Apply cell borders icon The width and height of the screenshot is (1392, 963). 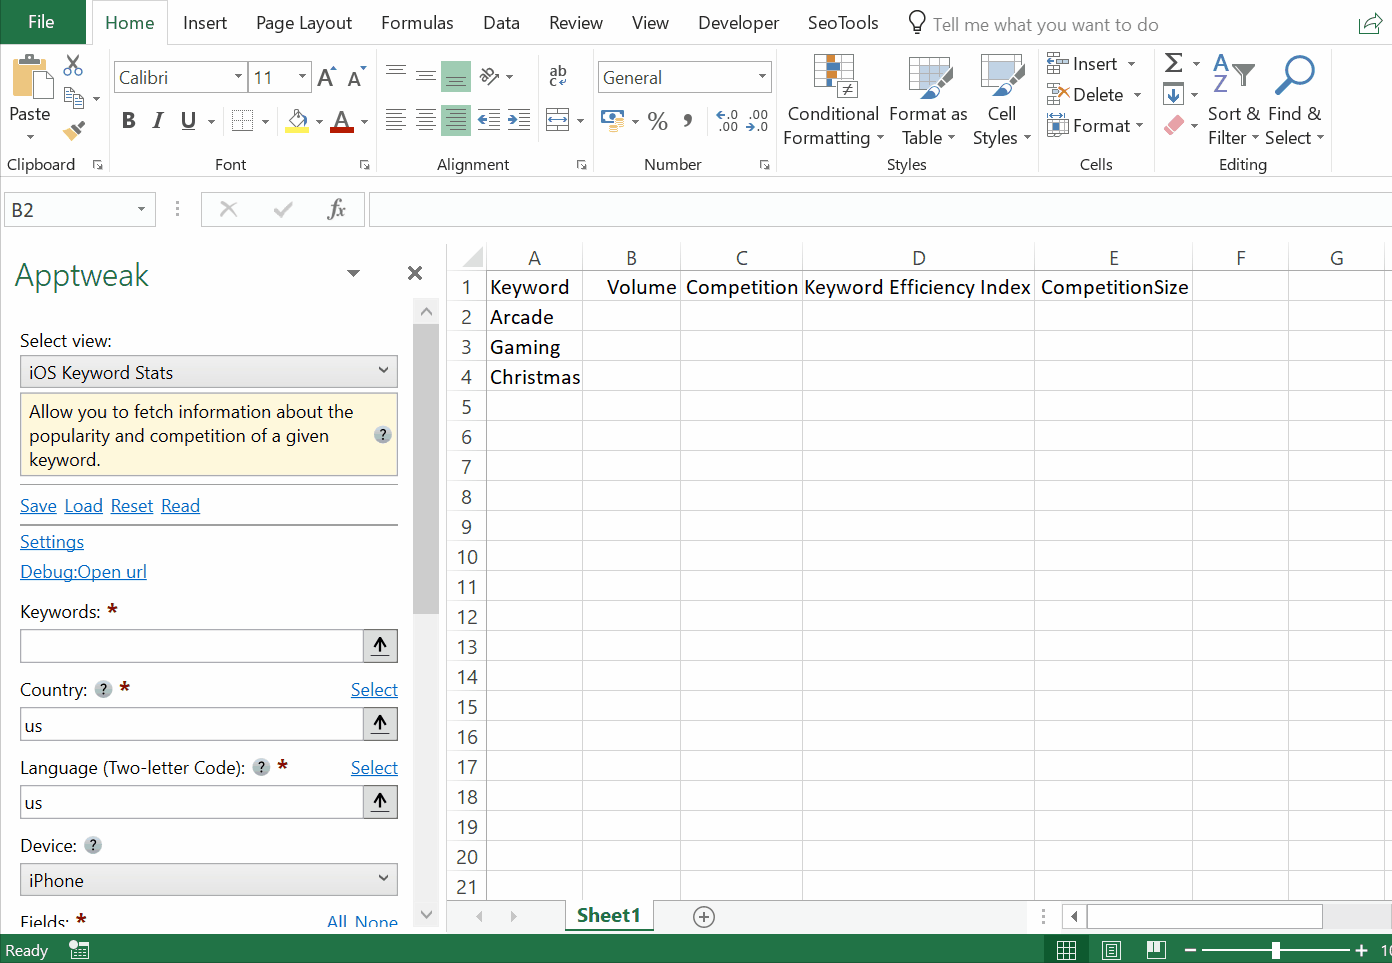point(242,121)
